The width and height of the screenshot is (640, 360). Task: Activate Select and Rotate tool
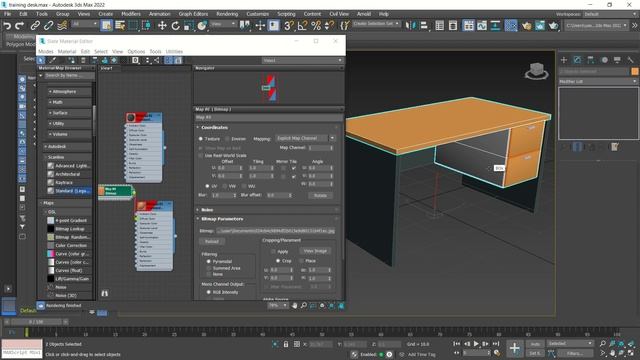click(176, 26)
